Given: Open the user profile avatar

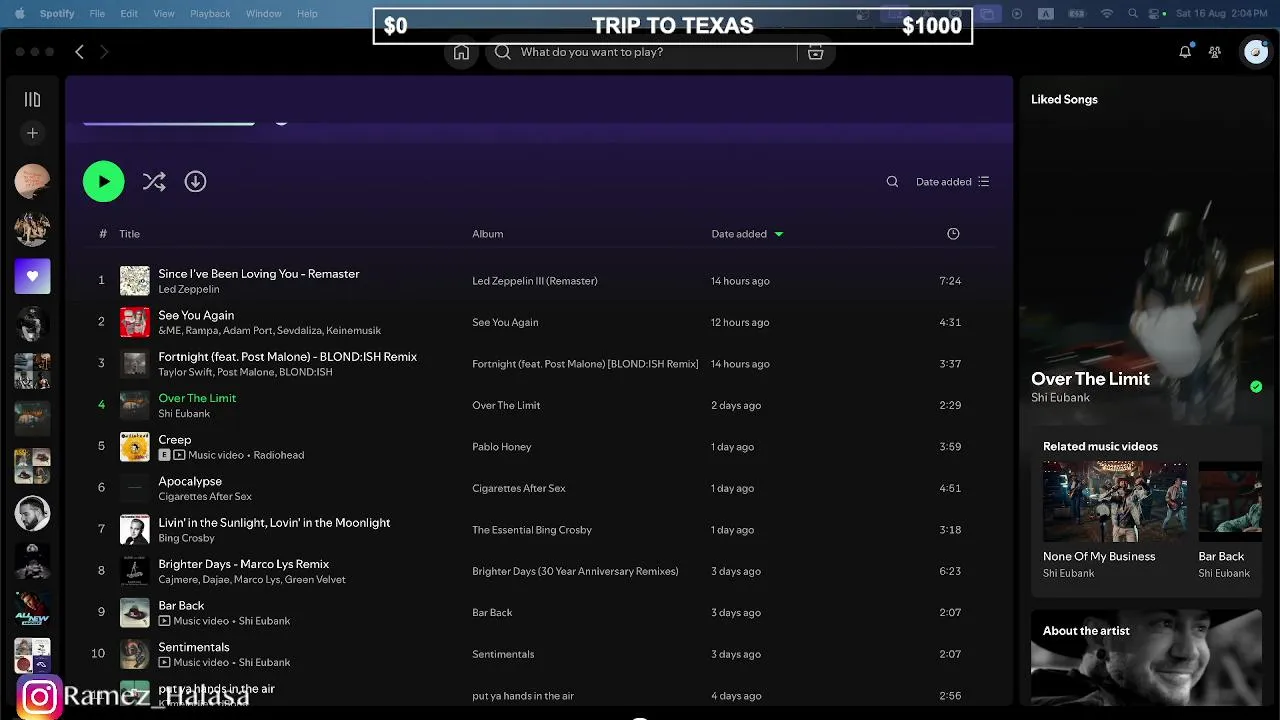Looking at the screenshot, I should [x=1256, y=52].
